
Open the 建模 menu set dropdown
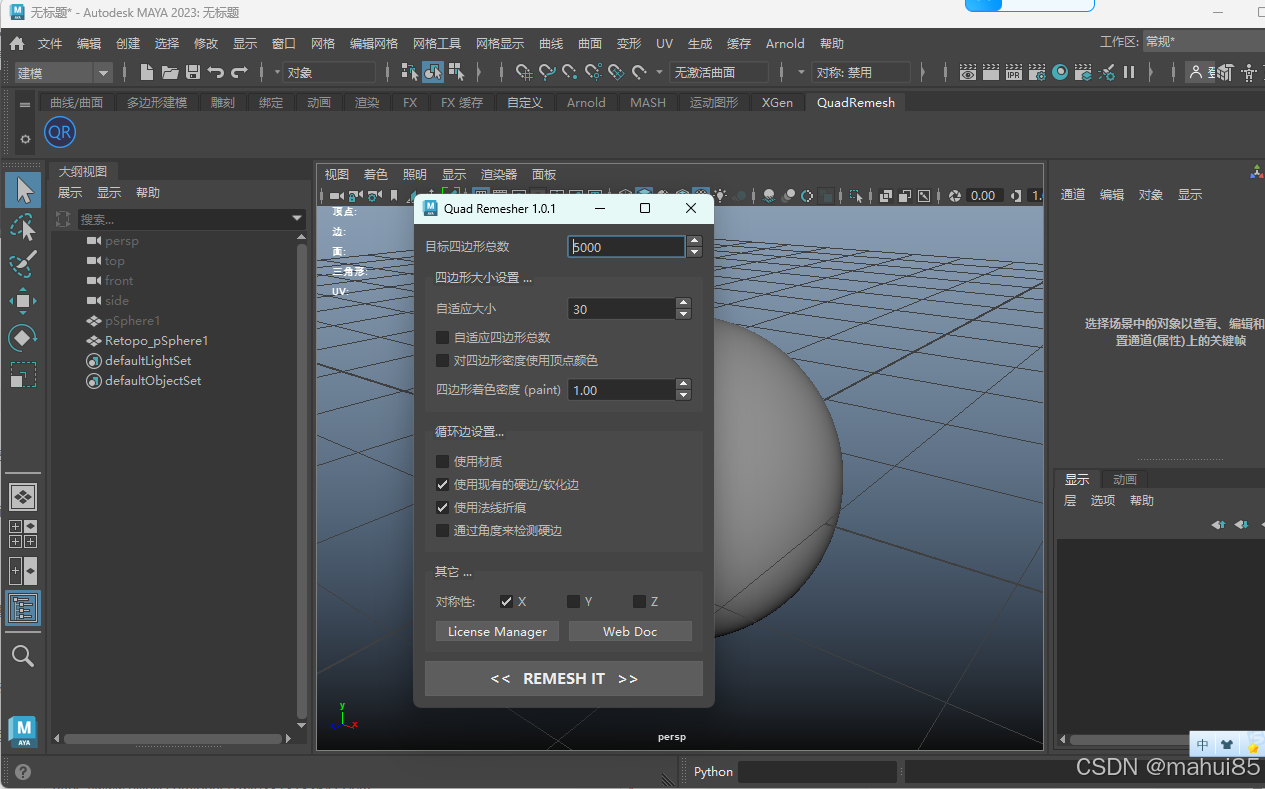[x=63, y=72]
